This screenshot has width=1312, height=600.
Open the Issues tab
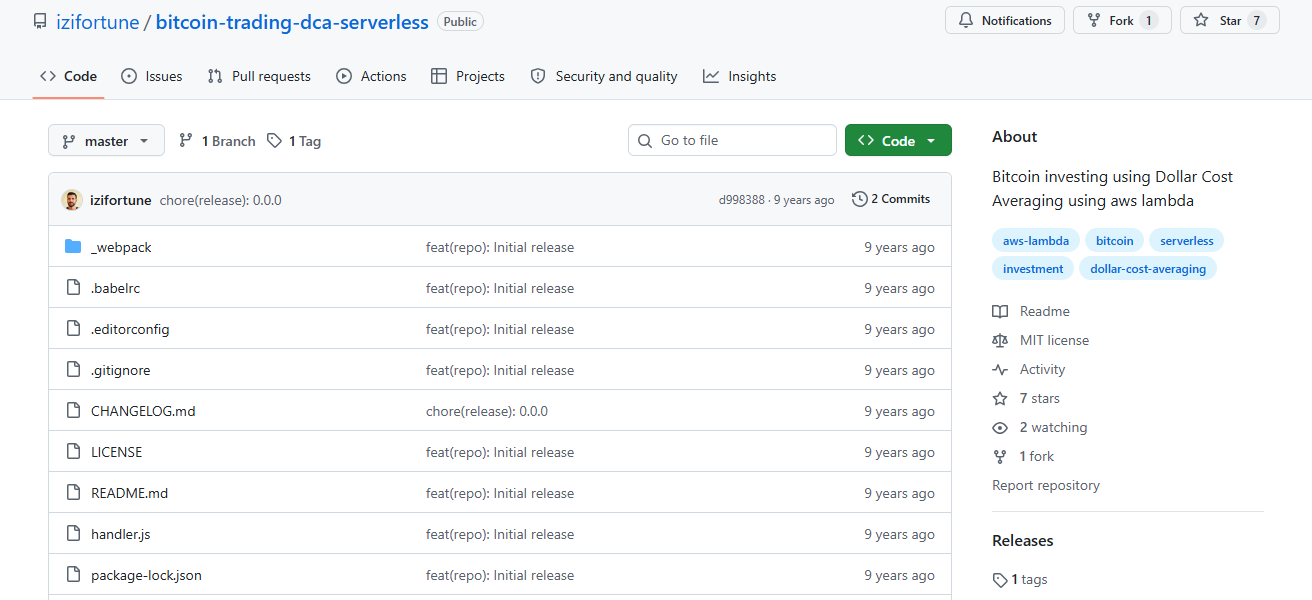coord(152,76)
